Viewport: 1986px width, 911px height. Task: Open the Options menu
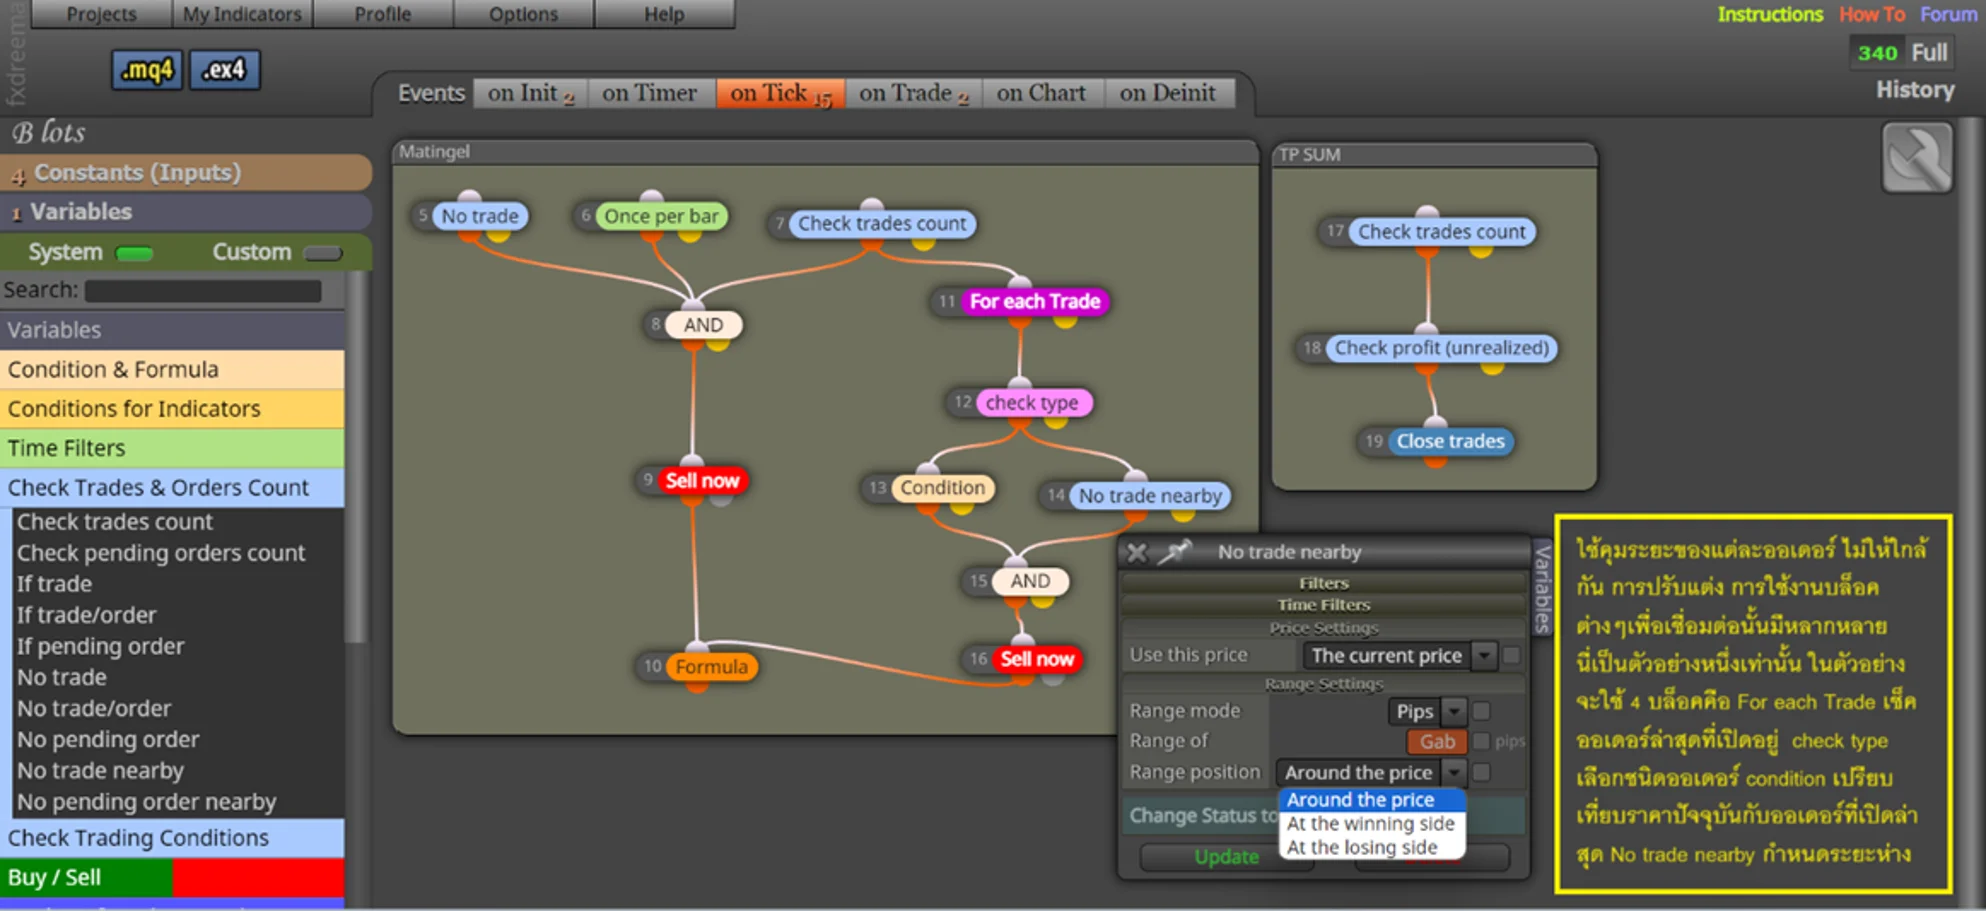click(523, 14)
